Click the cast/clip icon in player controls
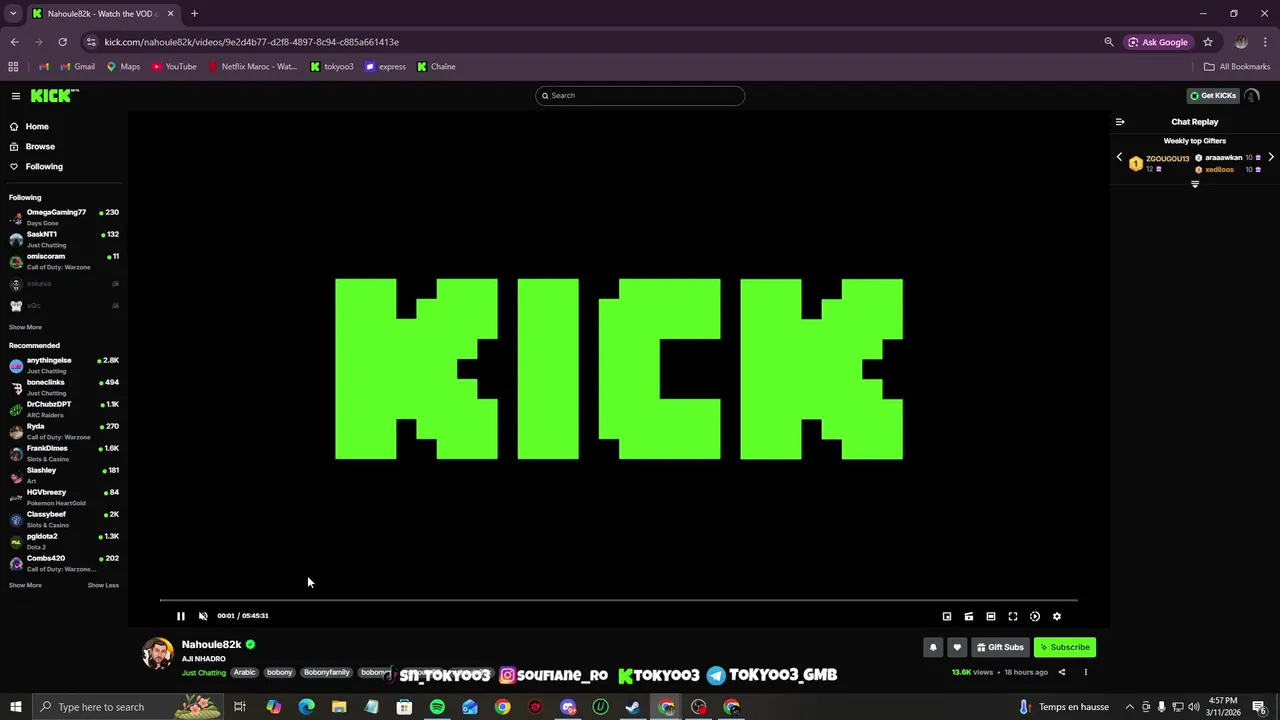This screenshot has height=720, width=1280. pyautogui.click(x=969, y=617)
